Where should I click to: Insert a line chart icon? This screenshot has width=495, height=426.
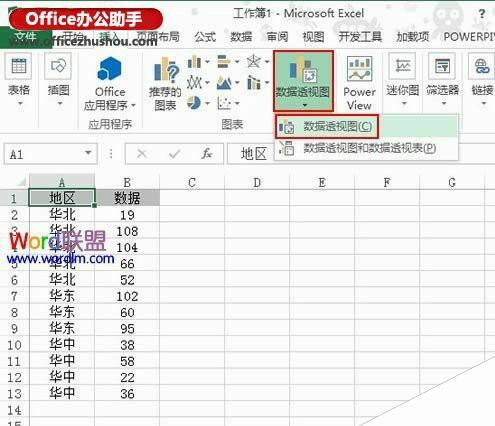tap(194, 82)
